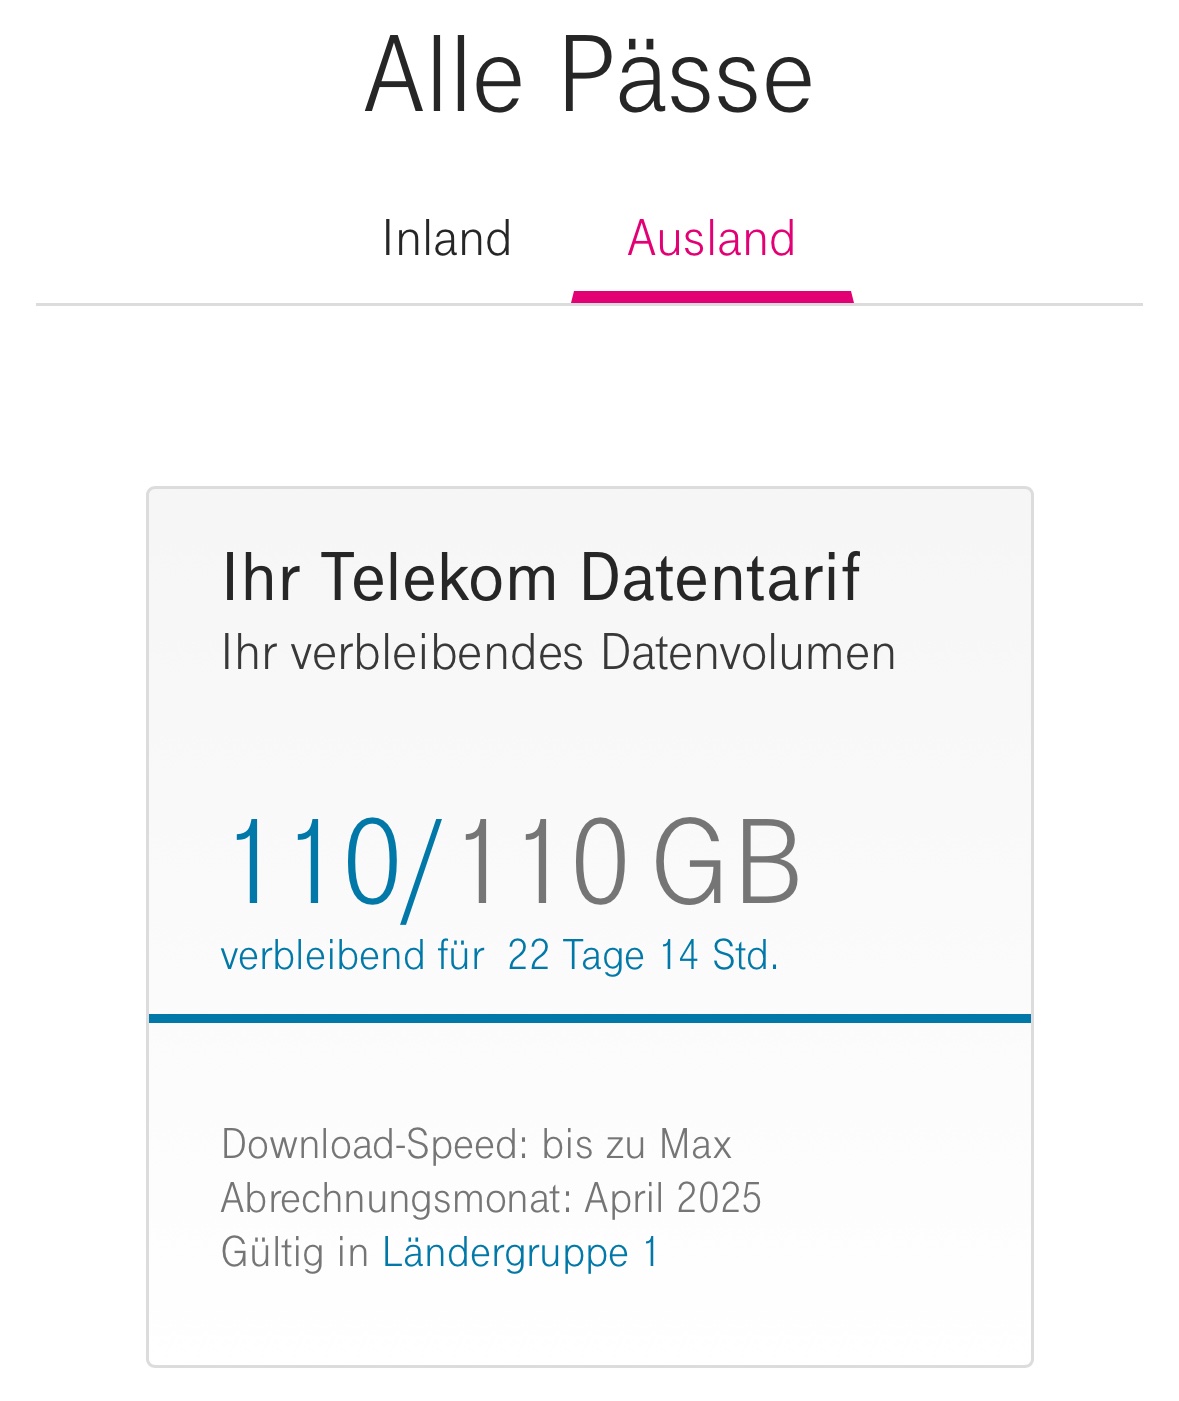This screenshot has height=1401, width=1179.
Task: Click the blue remaining 110 figure
Action: (x=314, y=861)
